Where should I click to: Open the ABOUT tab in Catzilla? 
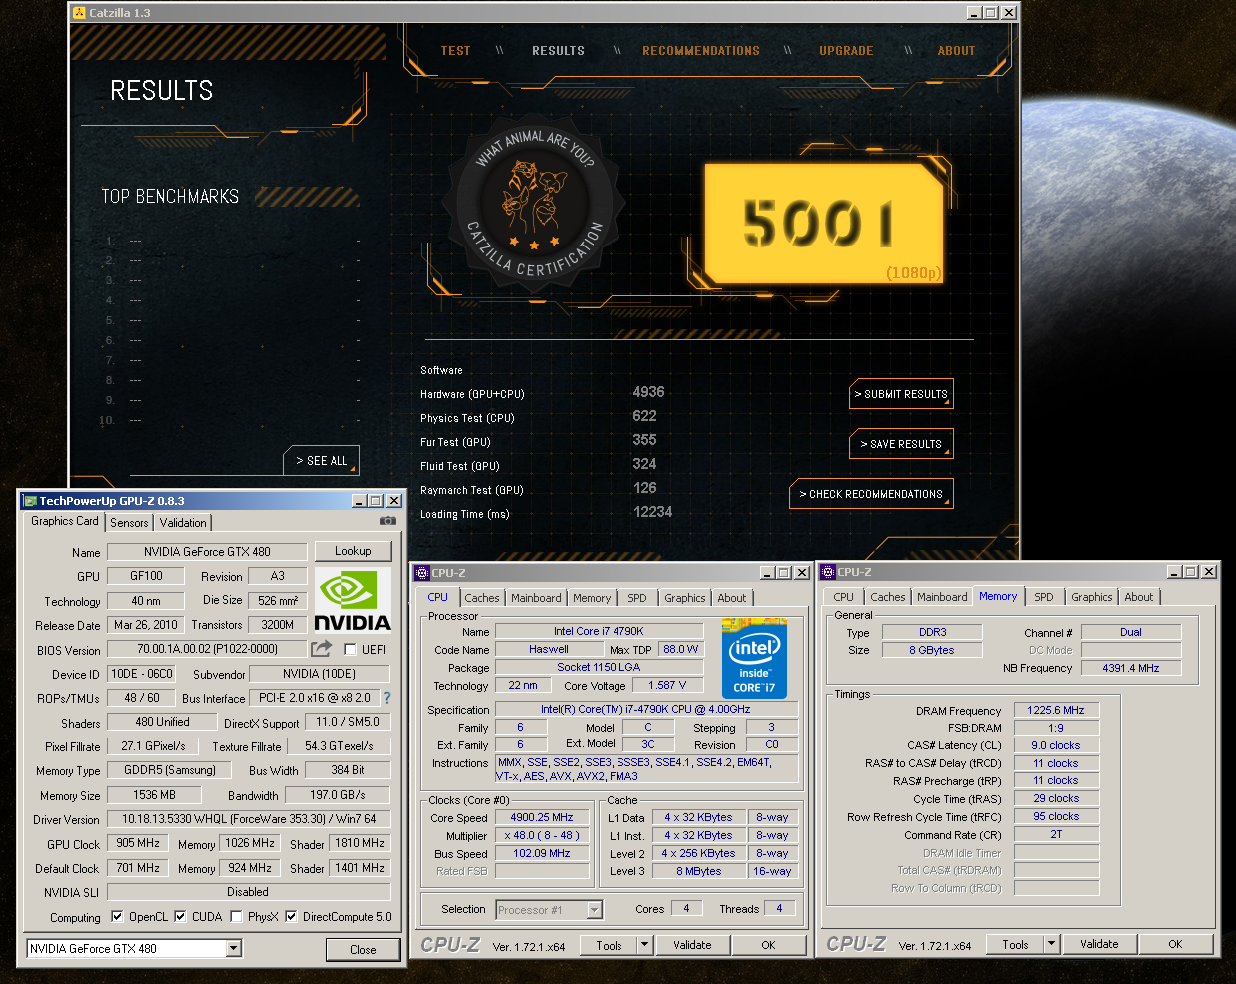(x=956, y=51)
